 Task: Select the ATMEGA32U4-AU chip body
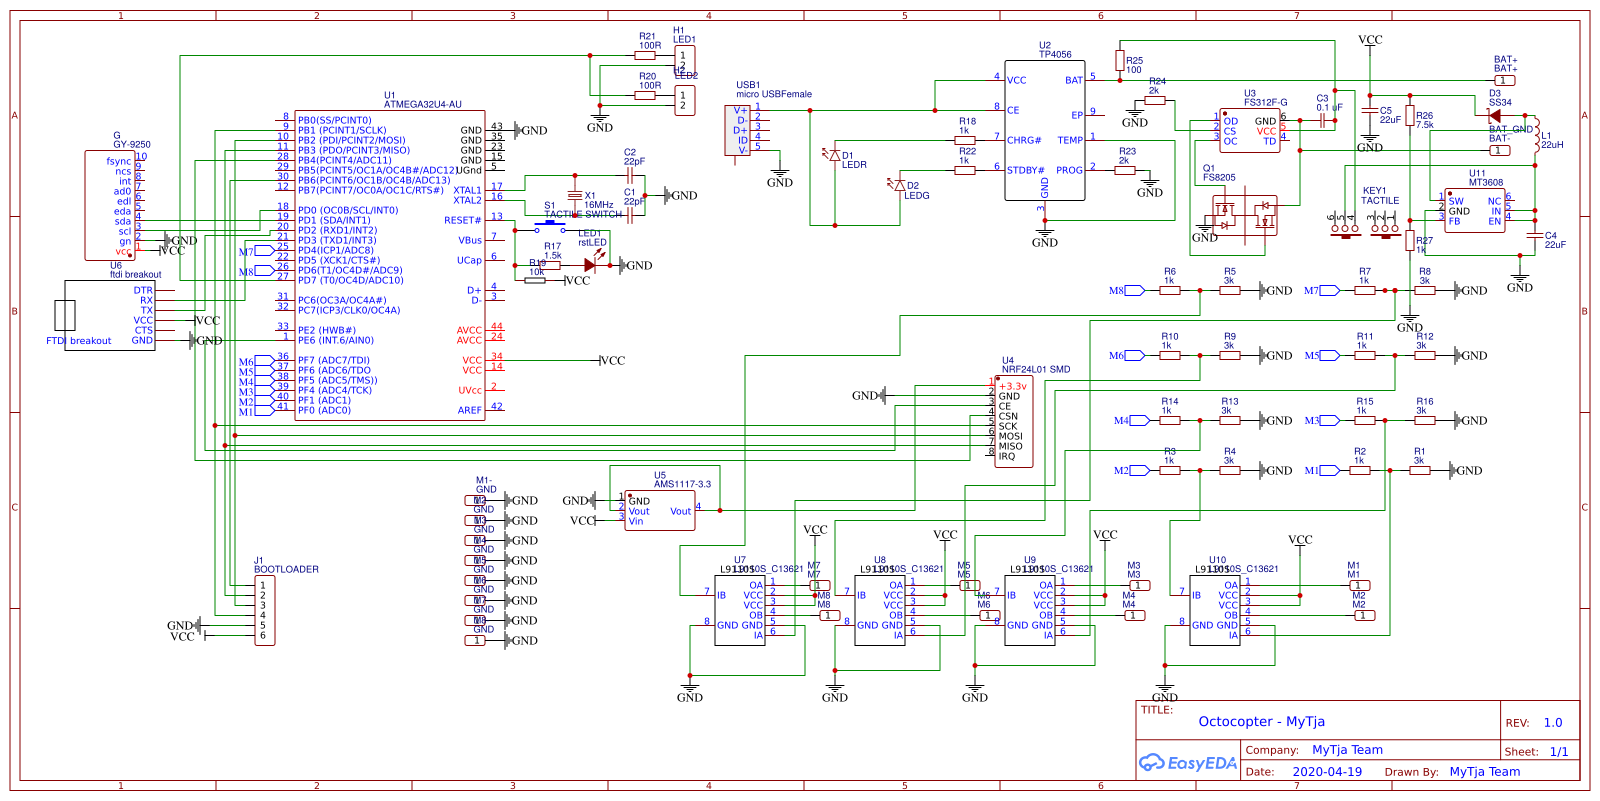pos(390,265)
